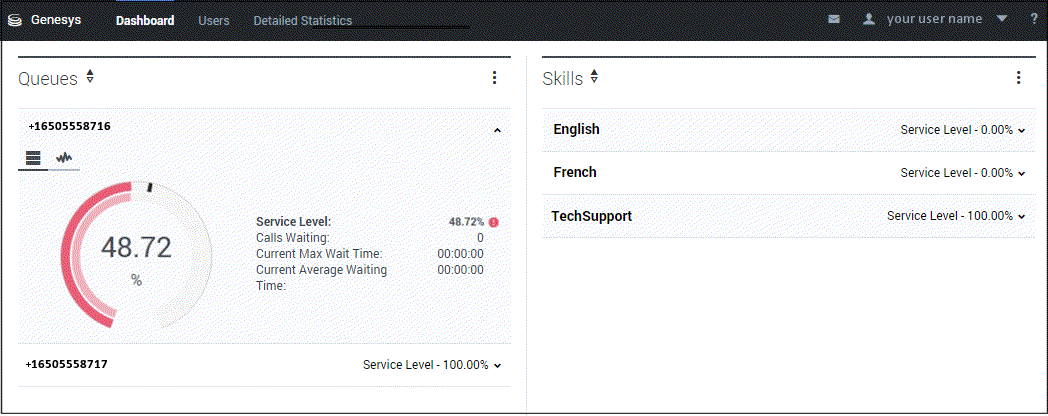The width and height of the screenshot is (1048, 416).
Task: Expand the English skill service level
Action: pos(1021,131)
